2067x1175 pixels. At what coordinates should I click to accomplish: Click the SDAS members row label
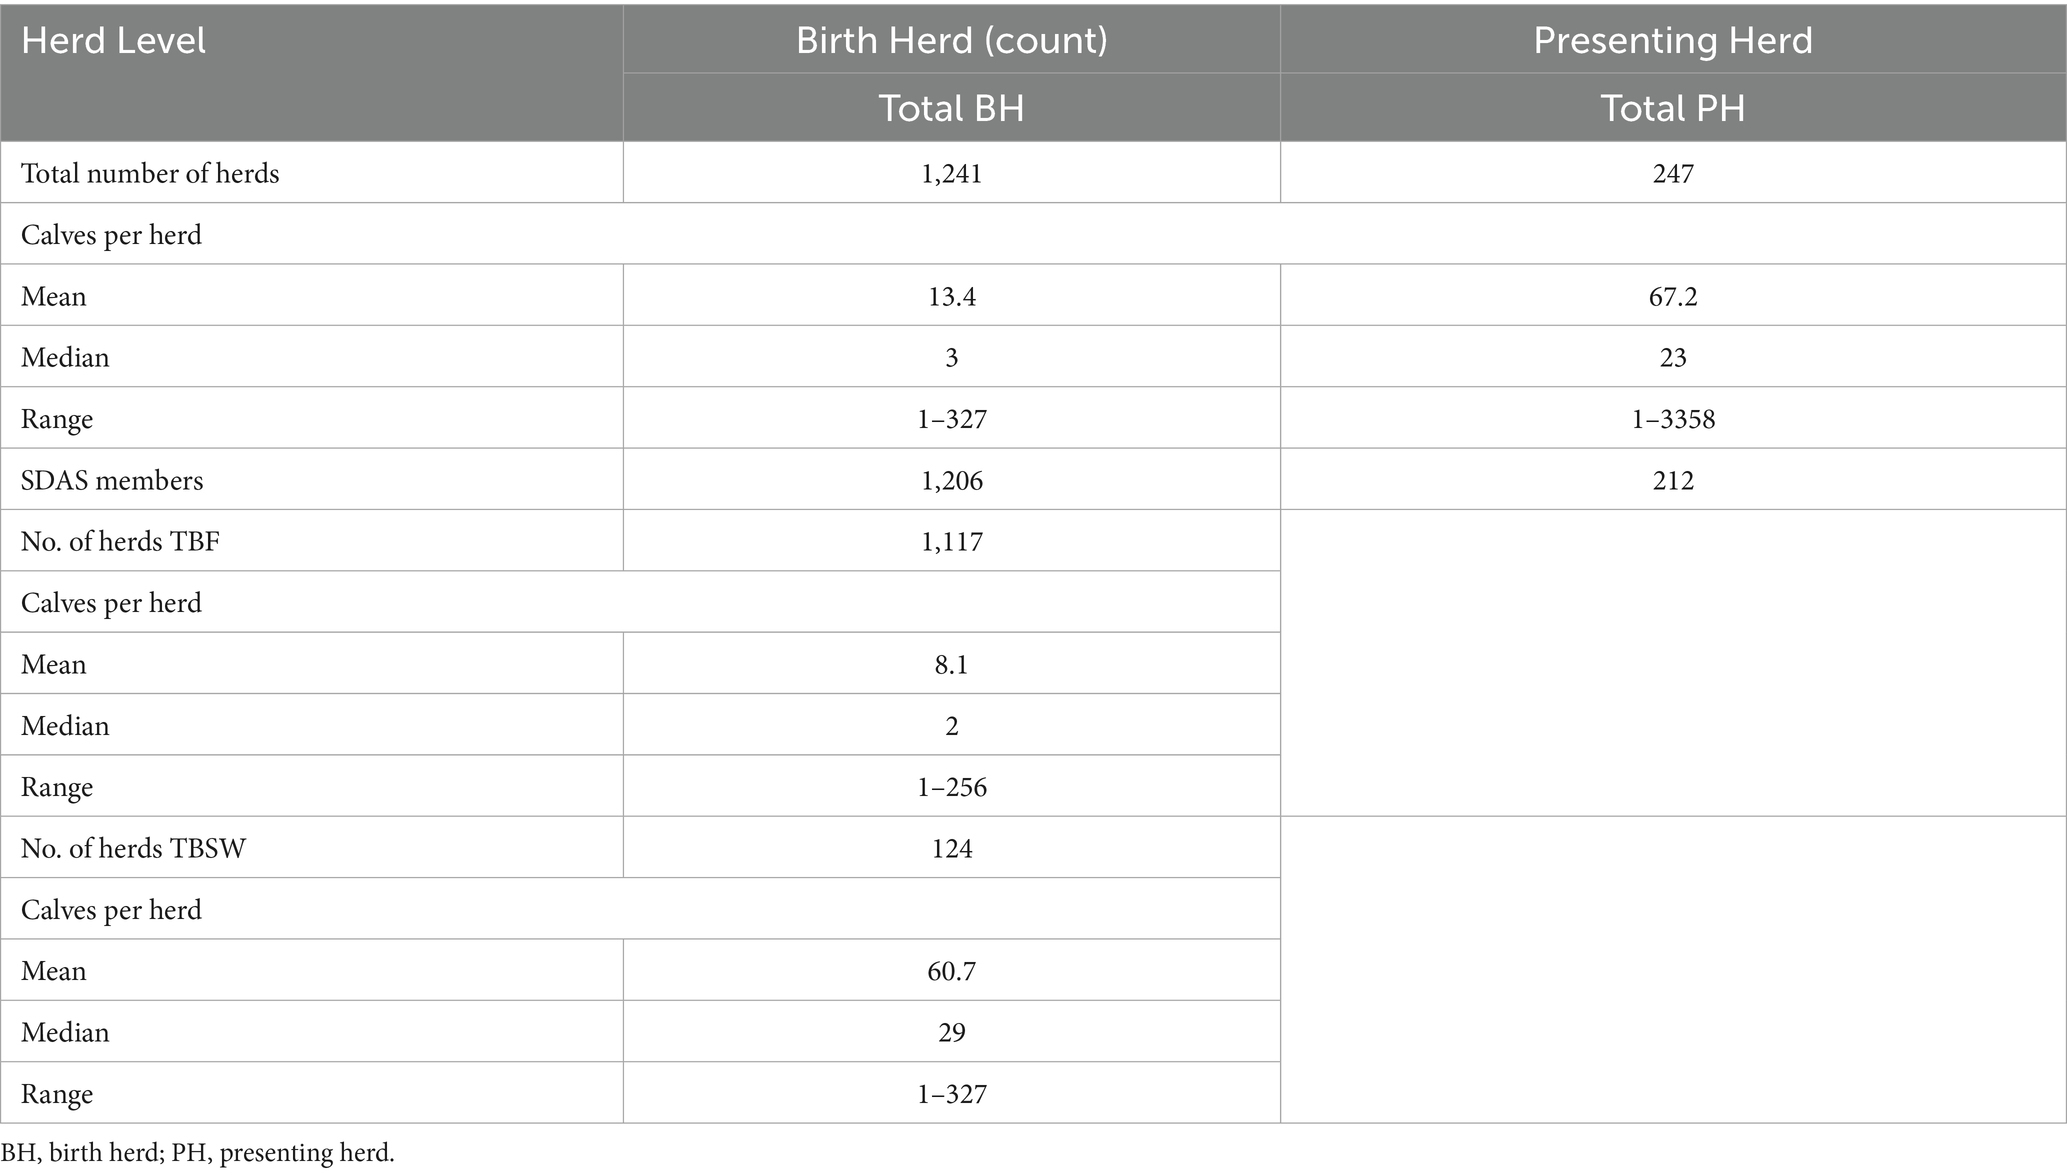pos(112,481)
